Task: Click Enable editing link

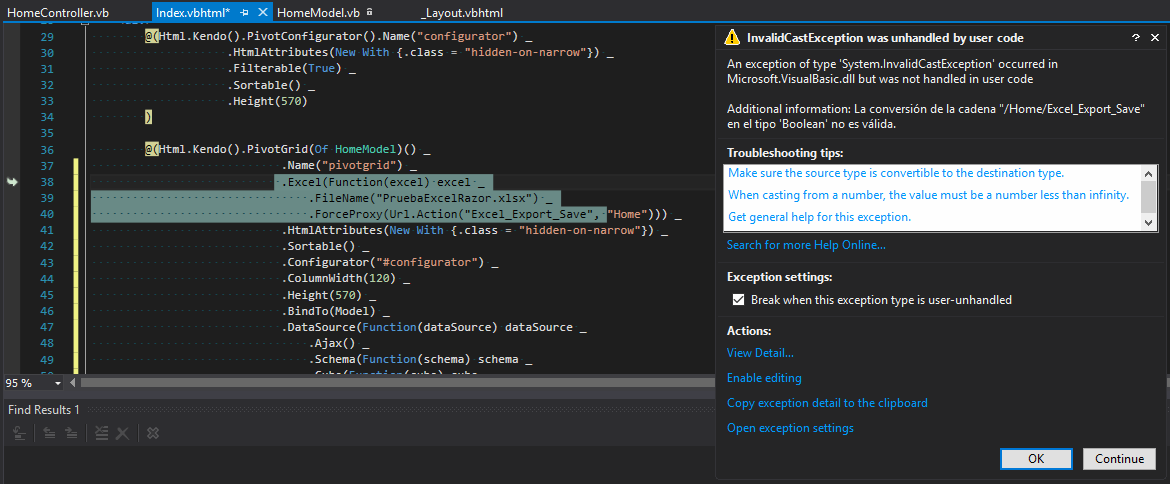Action: pyautogui.click(x=764, y=378)
